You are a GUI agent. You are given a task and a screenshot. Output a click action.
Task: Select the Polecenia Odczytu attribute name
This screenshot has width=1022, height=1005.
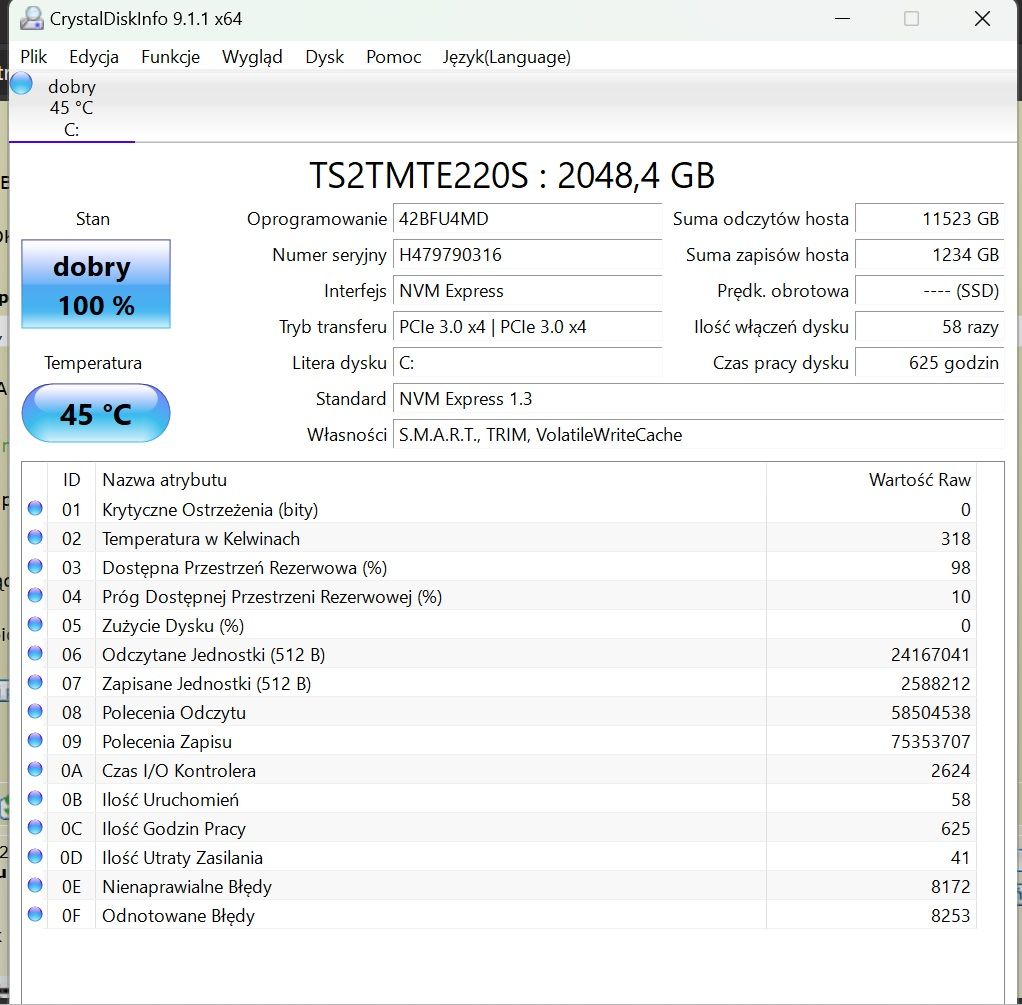(x=173, y=713)
